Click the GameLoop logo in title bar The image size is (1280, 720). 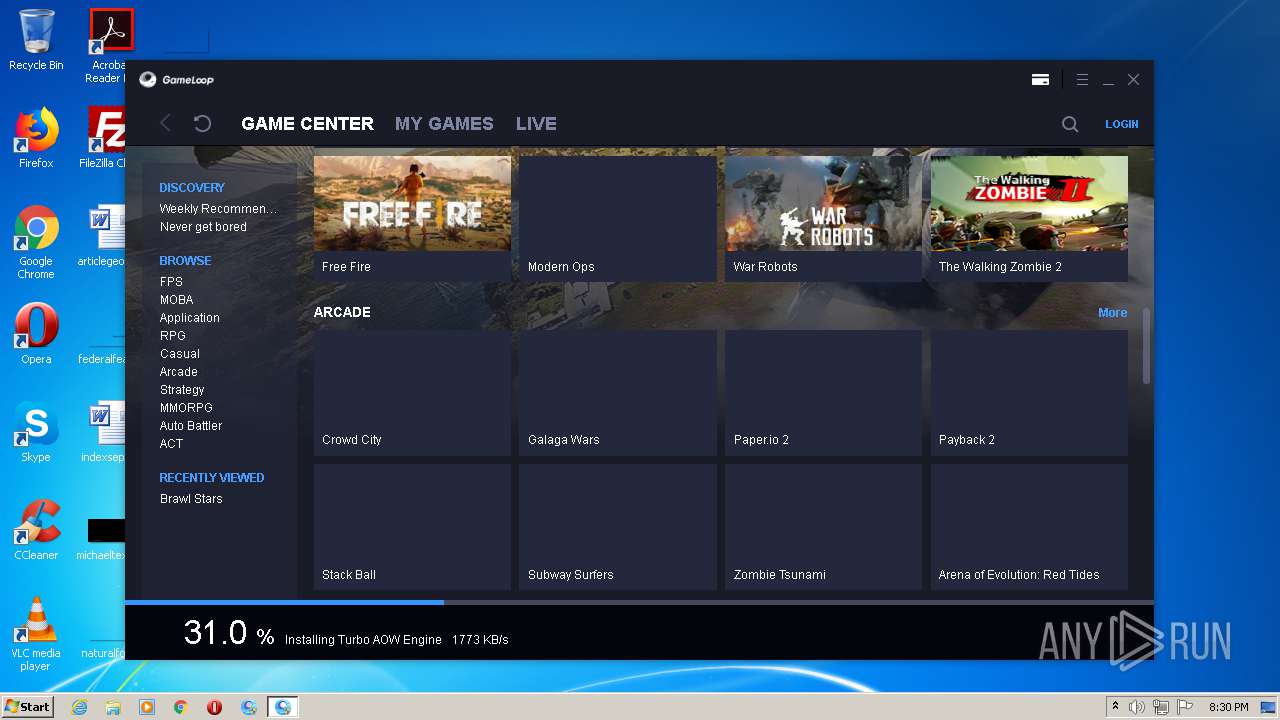(176, 79)
